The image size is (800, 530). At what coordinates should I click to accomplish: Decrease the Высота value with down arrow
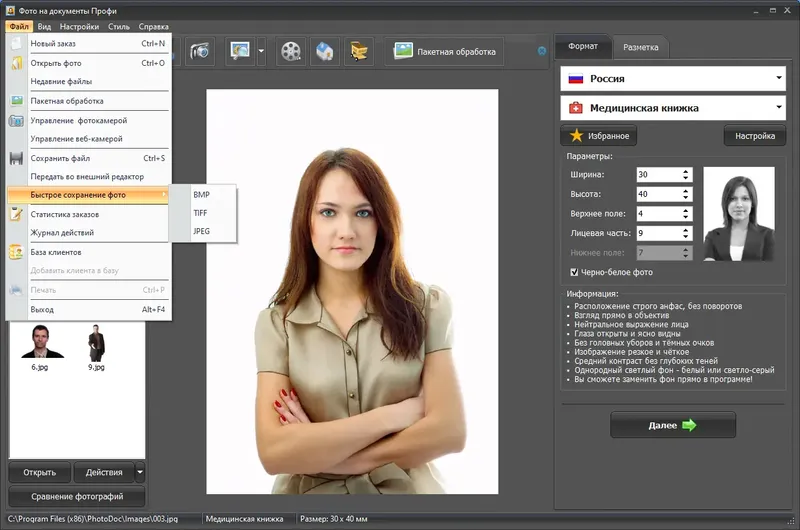coord(685,198)
